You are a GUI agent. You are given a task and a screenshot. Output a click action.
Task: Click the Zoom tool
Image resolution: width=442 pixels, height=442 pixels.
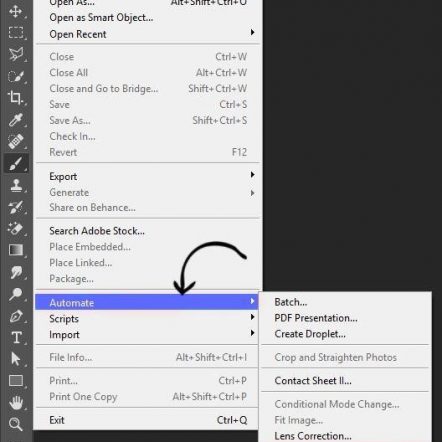coord(16,424)
